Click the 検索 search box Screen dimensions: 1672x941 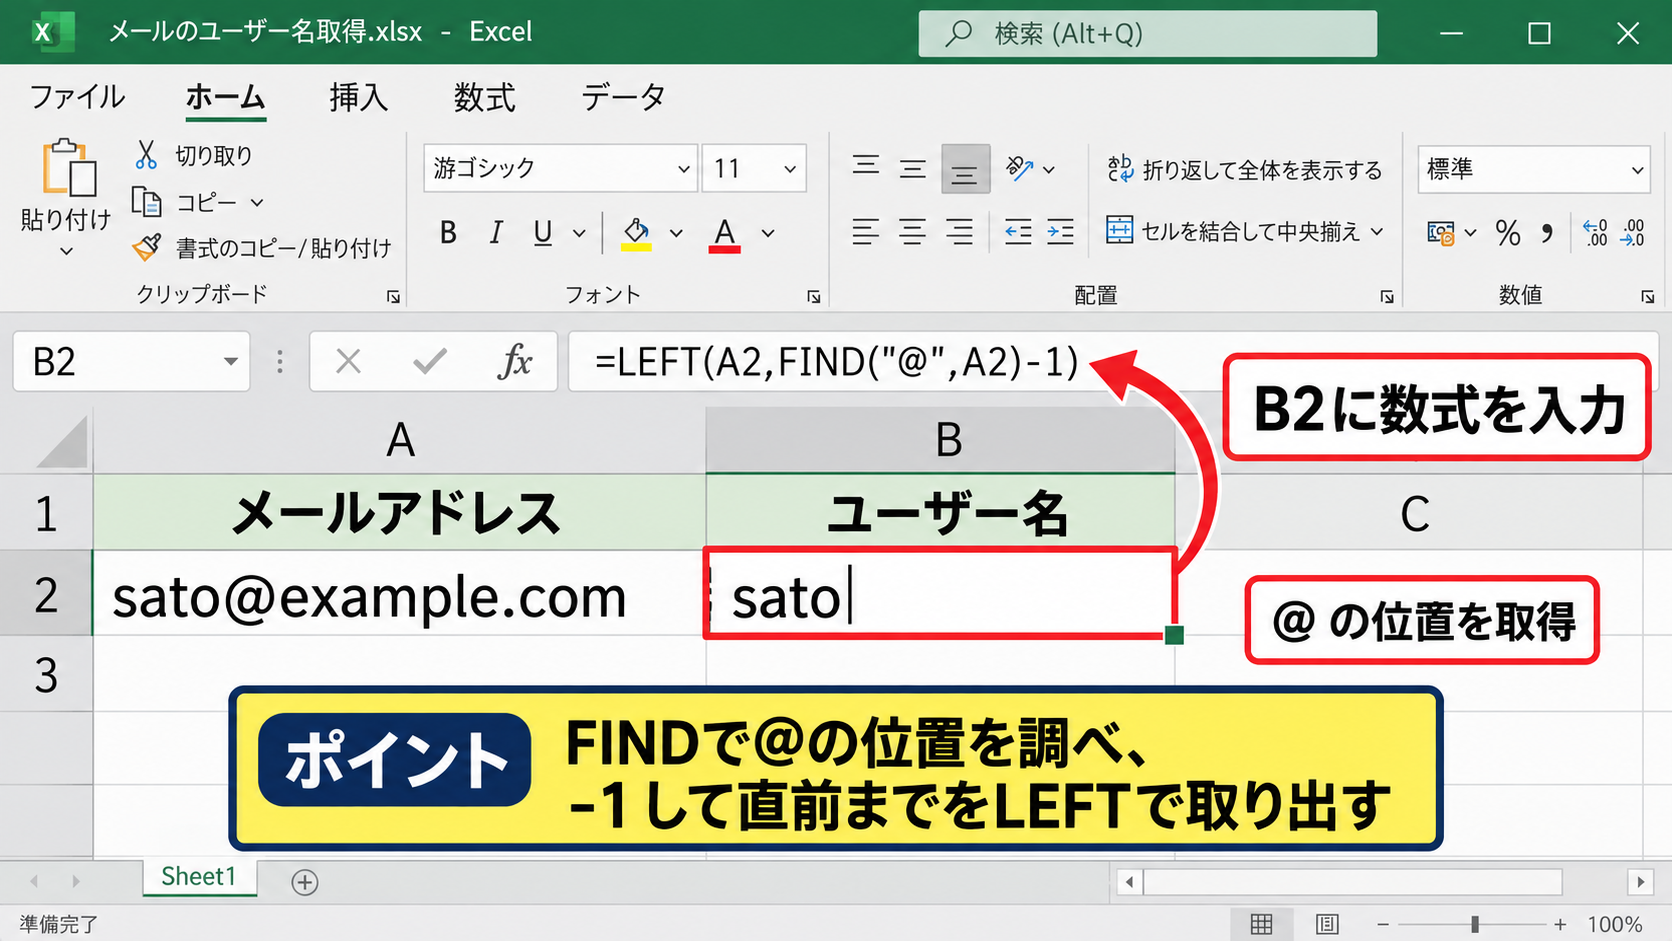tap(1147, 33)
